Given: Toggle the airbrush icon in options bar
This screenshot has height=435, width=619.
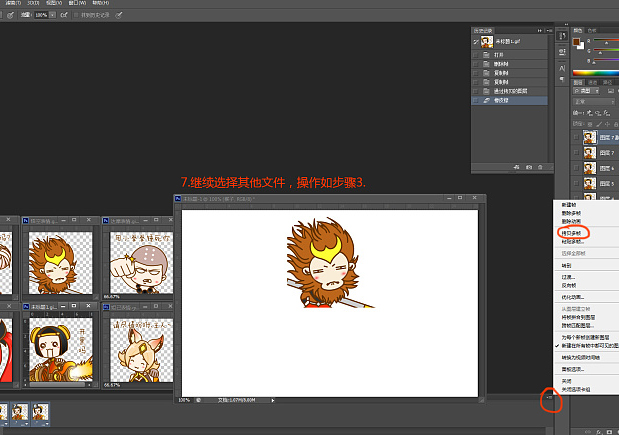Looking at the screenshot, I should pos(64,15).
